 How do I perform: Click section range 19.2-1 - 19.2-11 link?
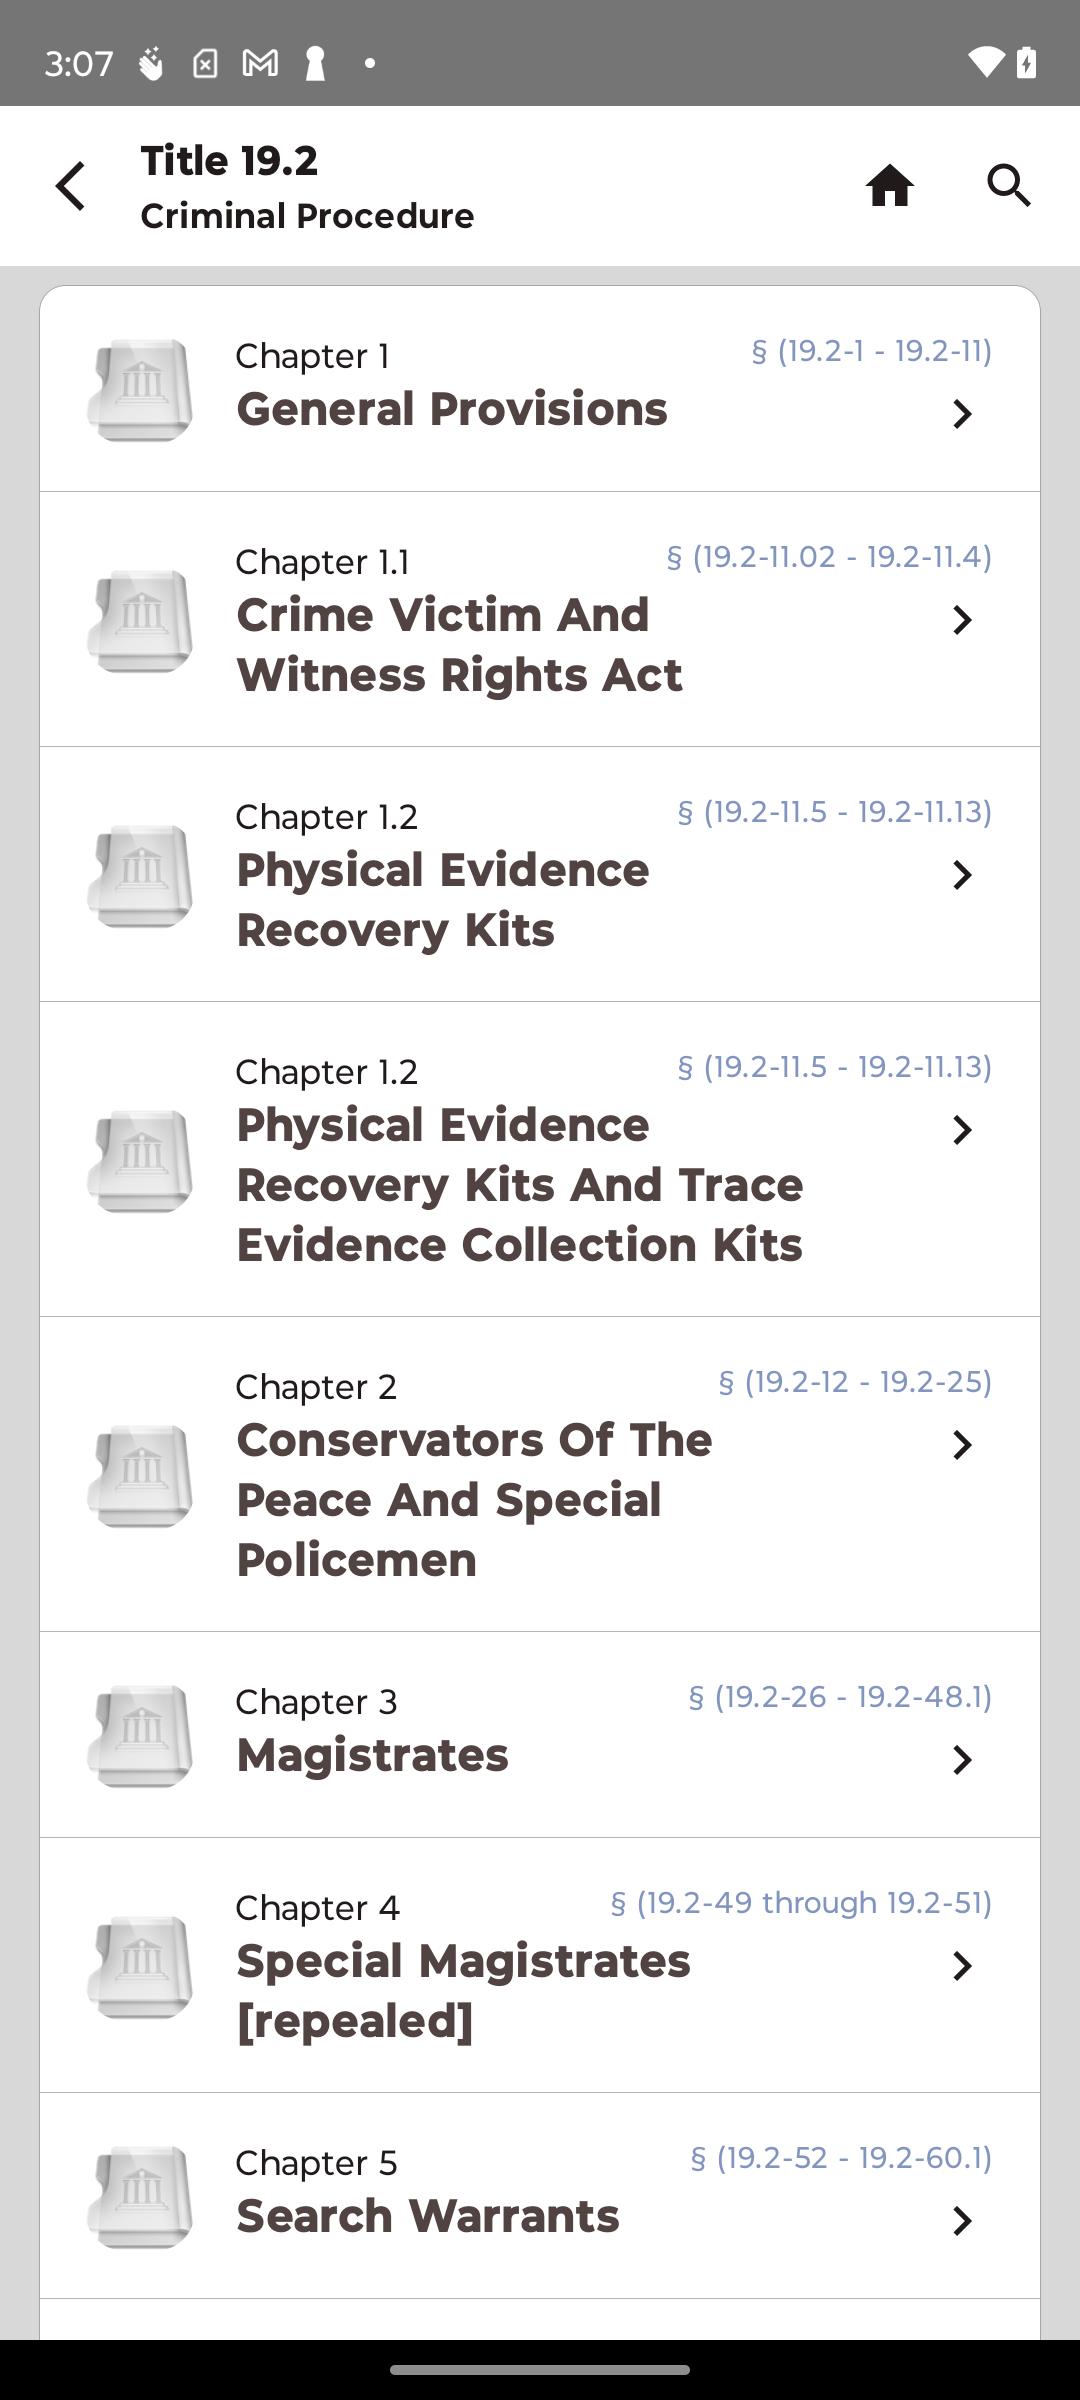871,352
